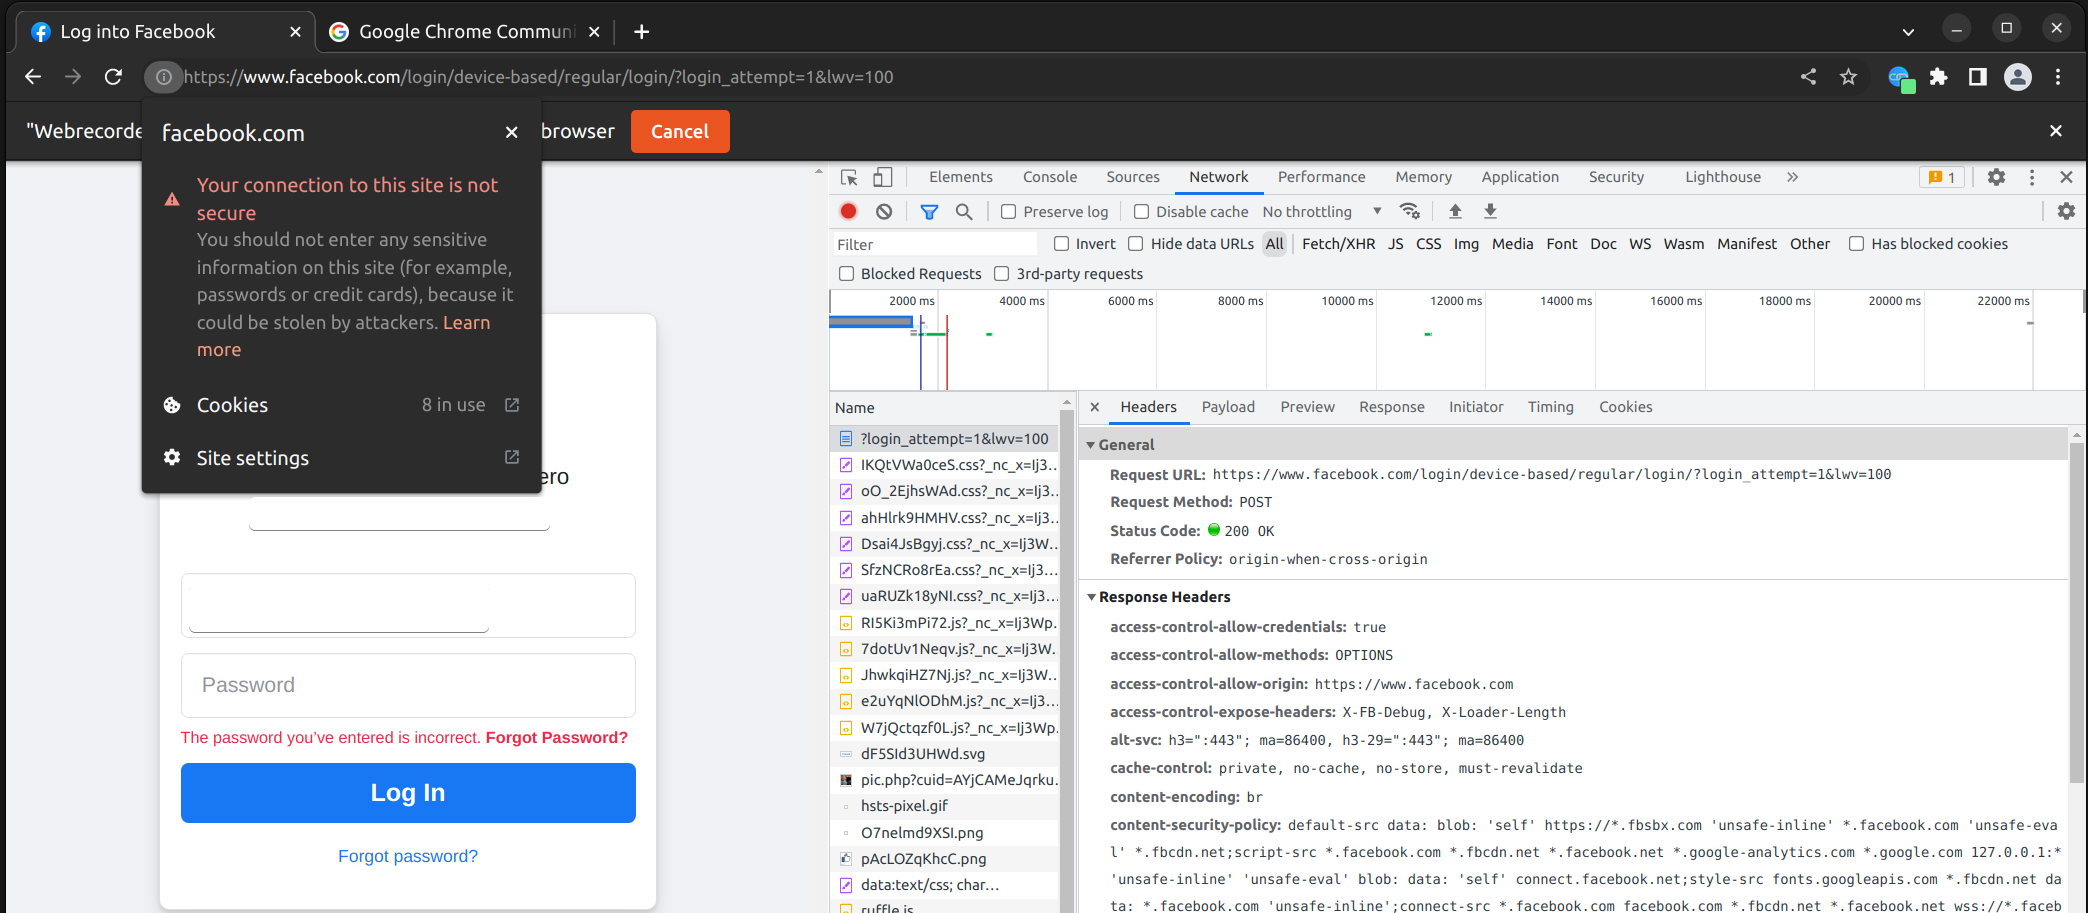Go back to previous page
The width and height of the screenshot is (2088, 913).
pos(33,77)
